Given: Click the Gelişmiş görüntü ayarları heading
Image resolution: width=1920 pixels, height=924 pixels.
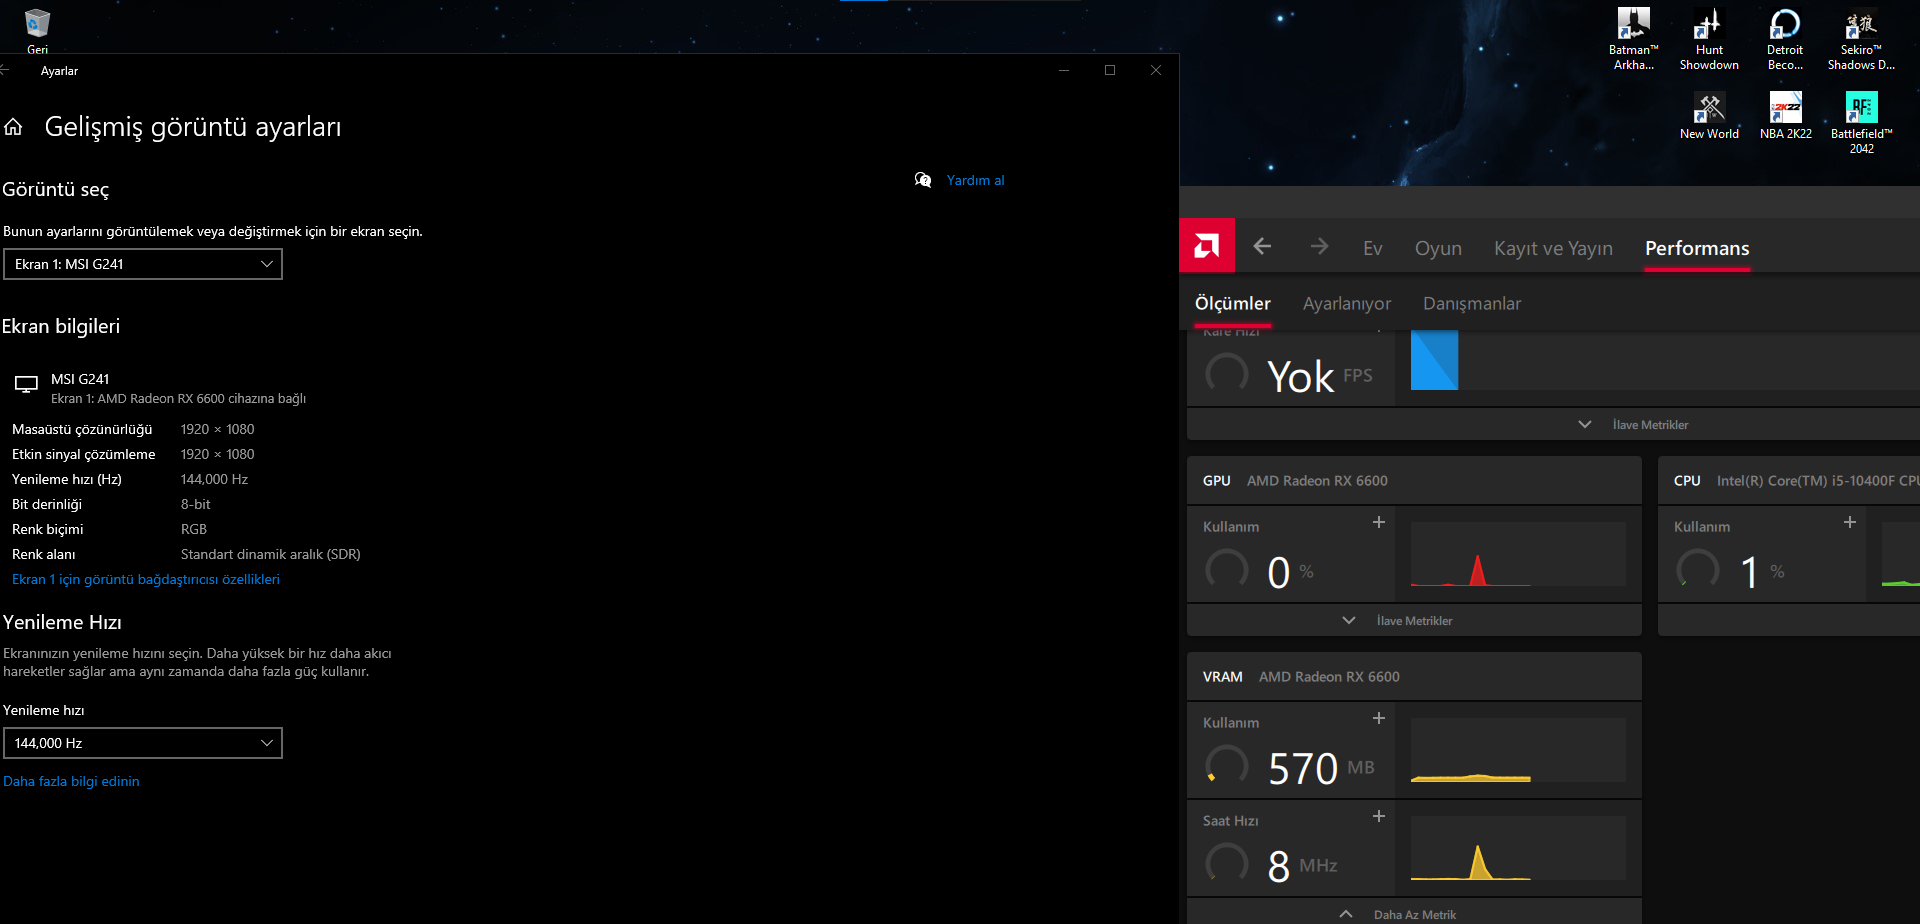Looking at the screenshot, I should pyautogui.click(x=193, y=127).
